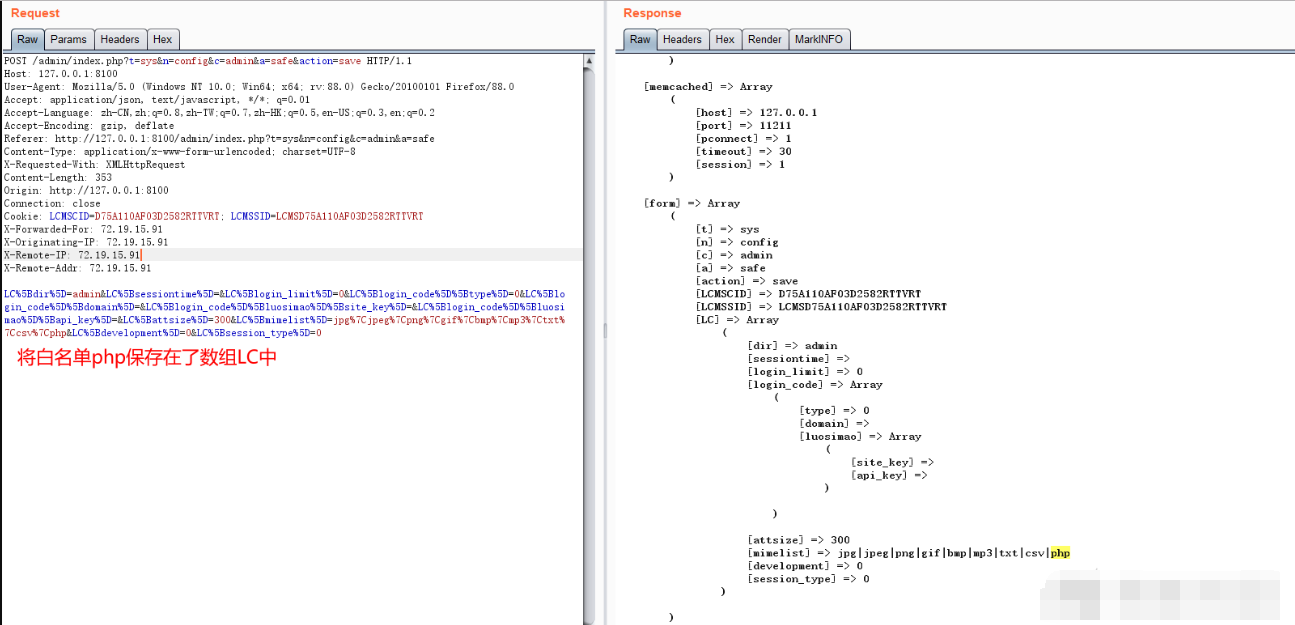This screenshot has height=625, width=1295.
Task: Open the Request Hex tab
Action: (163, 39)
